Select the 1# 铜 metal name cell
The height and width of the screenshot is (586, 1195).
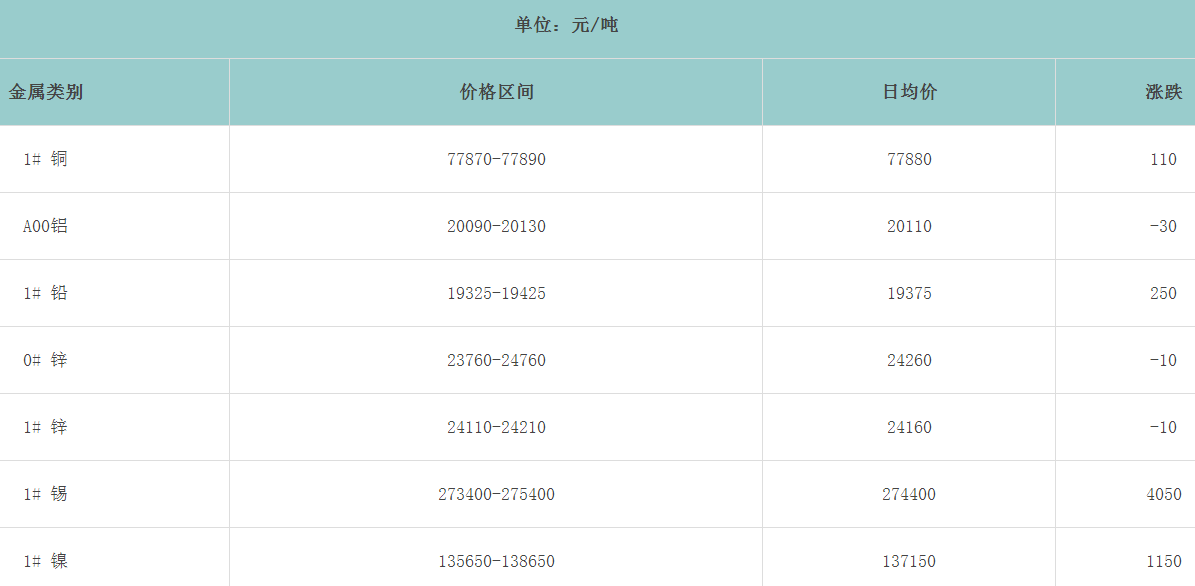tap(46, 159)
